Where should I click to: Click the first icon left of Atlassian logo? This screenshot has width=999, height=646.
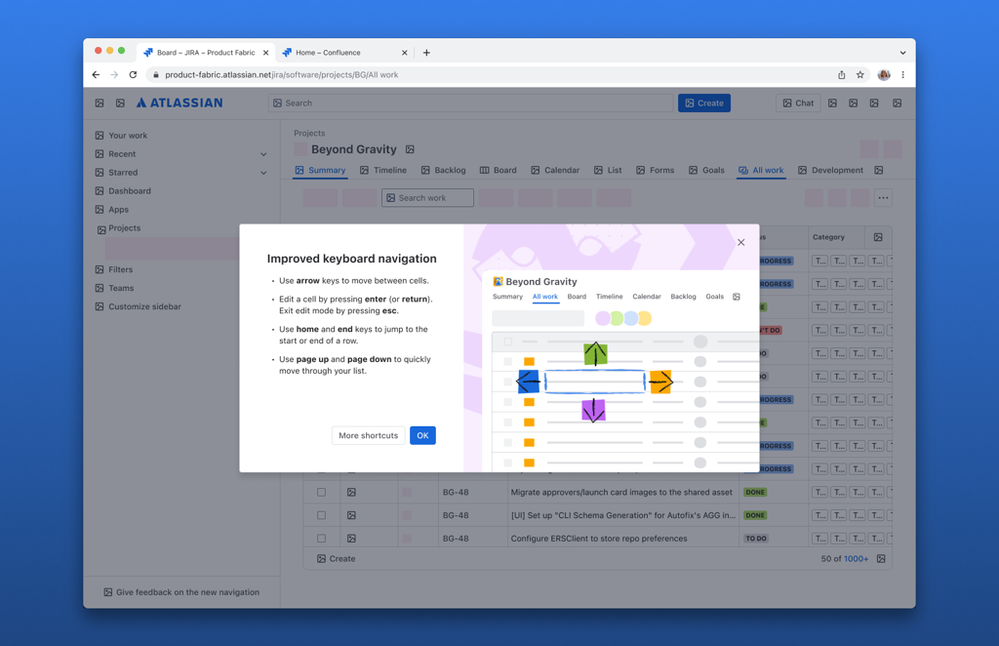(99, 103)
